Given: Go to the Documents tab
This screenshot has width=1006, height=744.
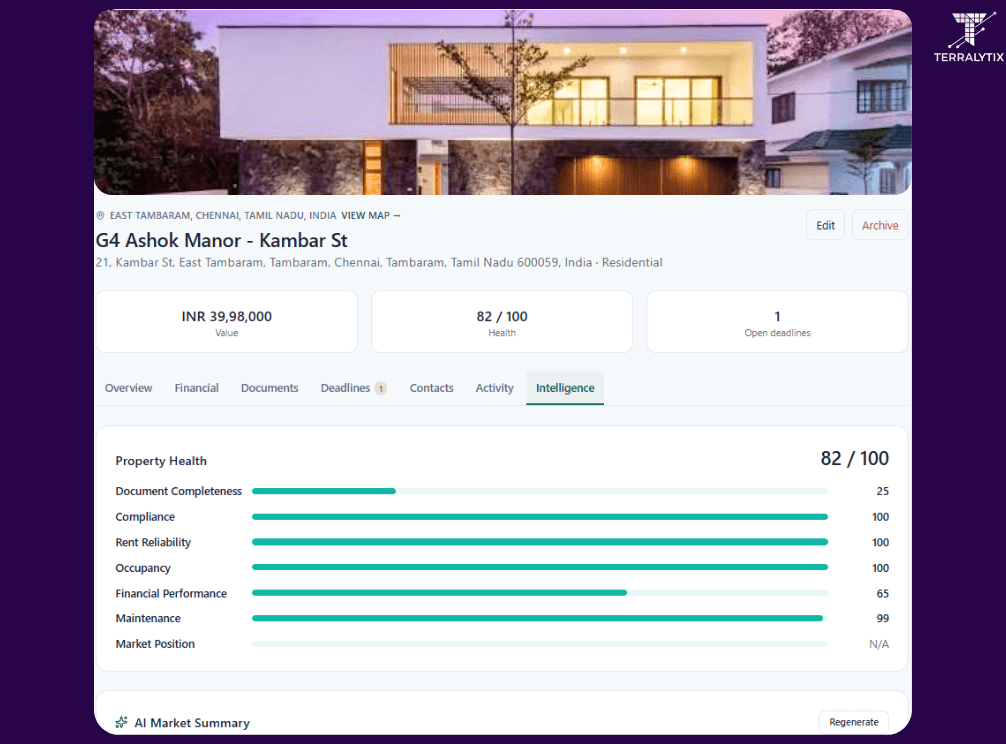Looking at the screenshot, I should click(x=269, y=388).
